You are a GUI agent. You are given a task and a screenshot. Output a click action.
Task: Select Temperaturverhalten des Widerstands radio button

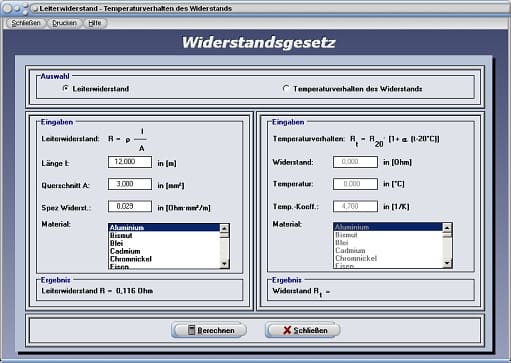click(286, 89)
